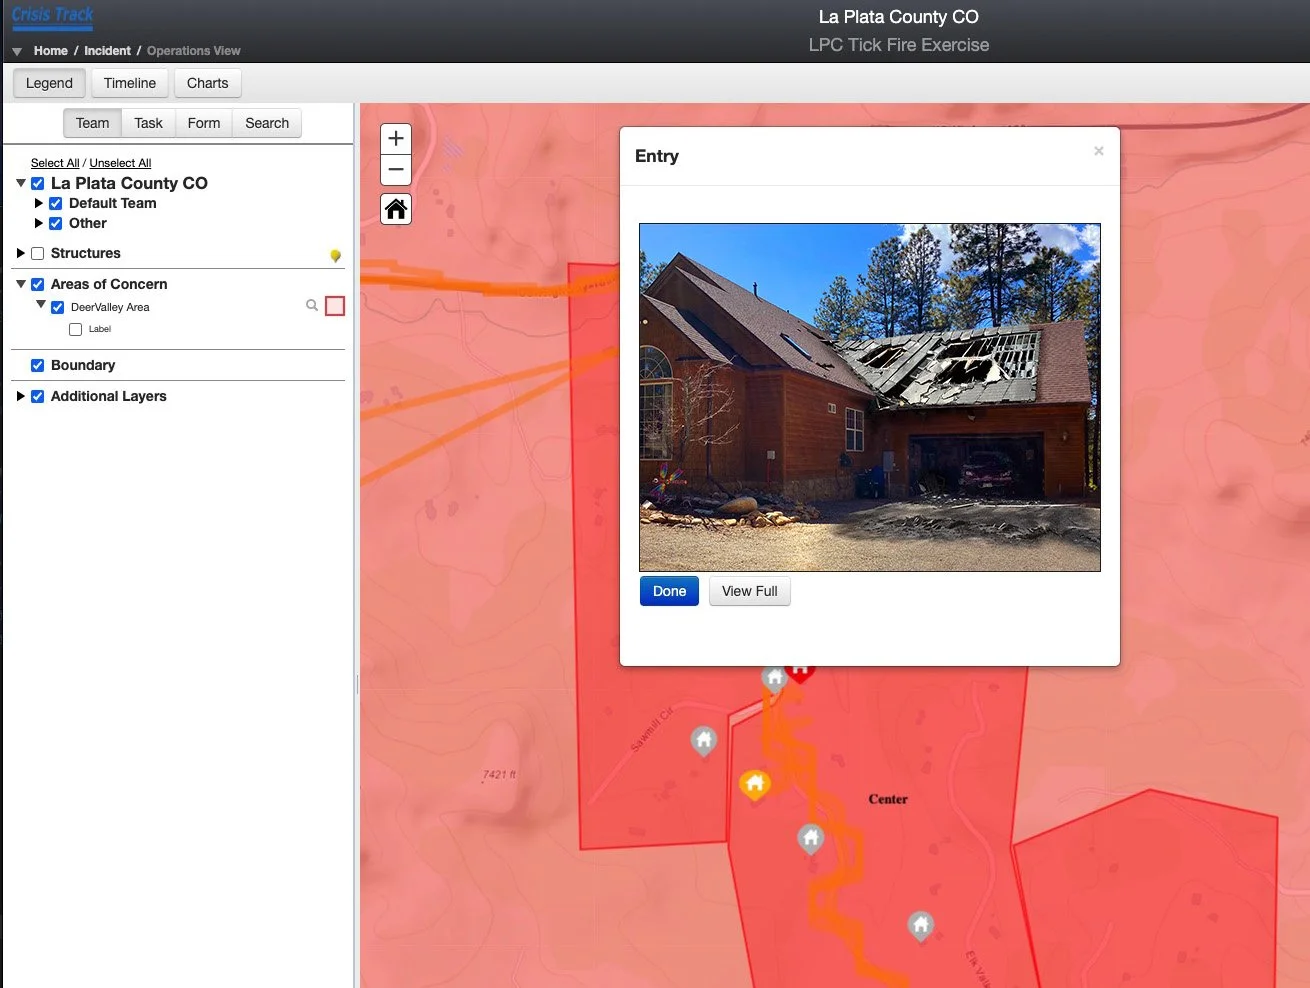Reset the map to home view

[396, 209]
